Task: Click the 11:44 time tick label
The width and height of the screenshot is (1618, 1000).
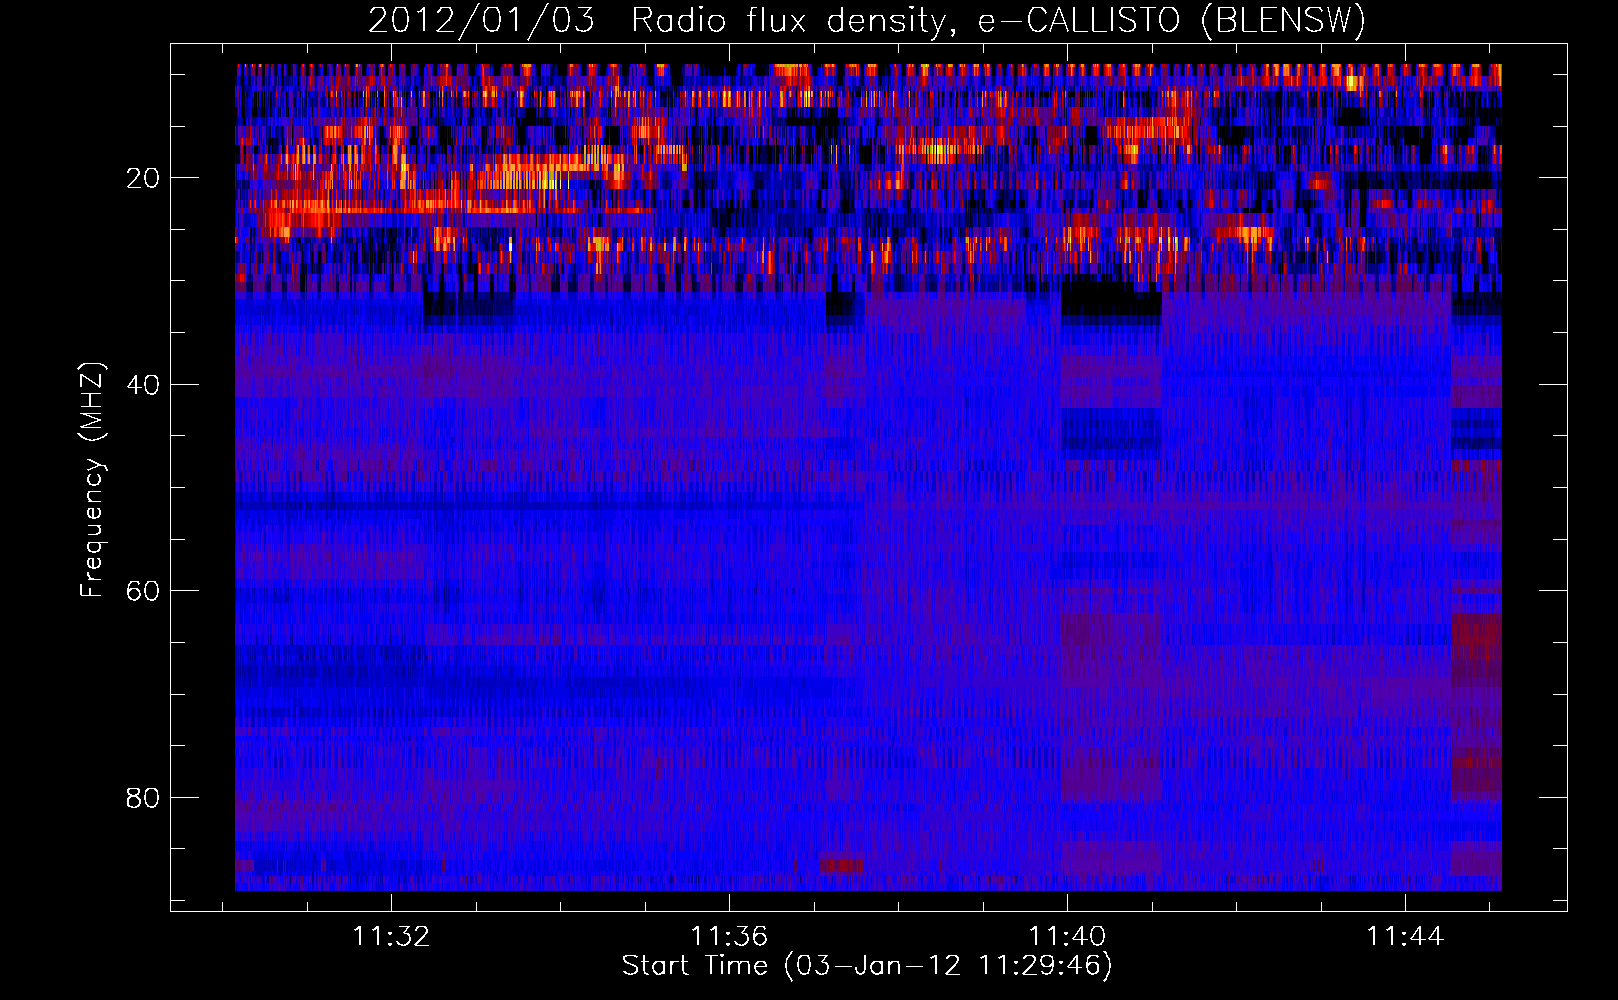Action: [x=1405, y=936]
